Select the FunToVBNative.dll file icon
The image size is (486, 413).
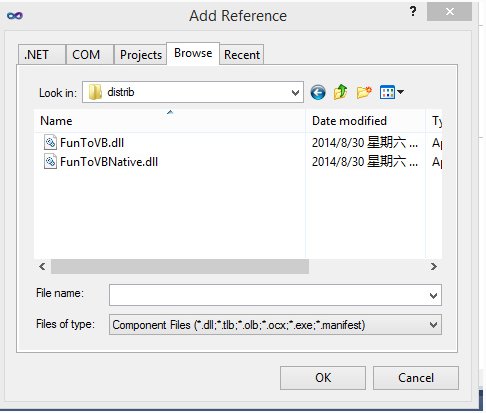coord(50,162)
